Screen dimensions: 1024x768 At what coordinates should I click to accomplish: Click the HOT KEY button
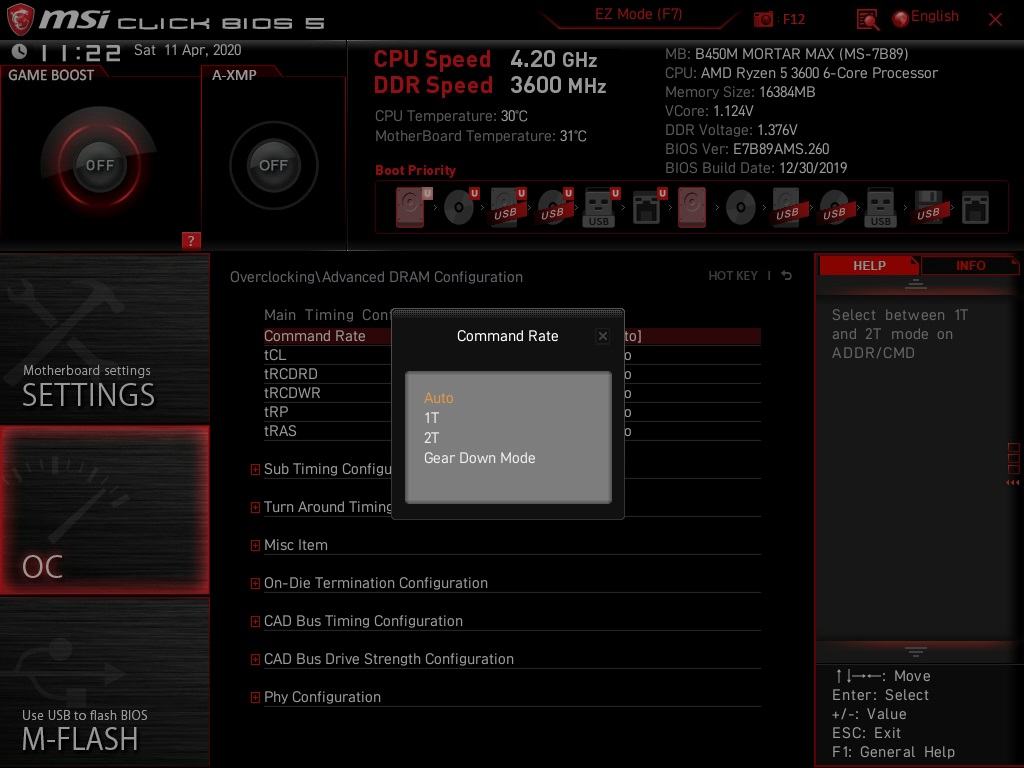click(x=733, y=276)
